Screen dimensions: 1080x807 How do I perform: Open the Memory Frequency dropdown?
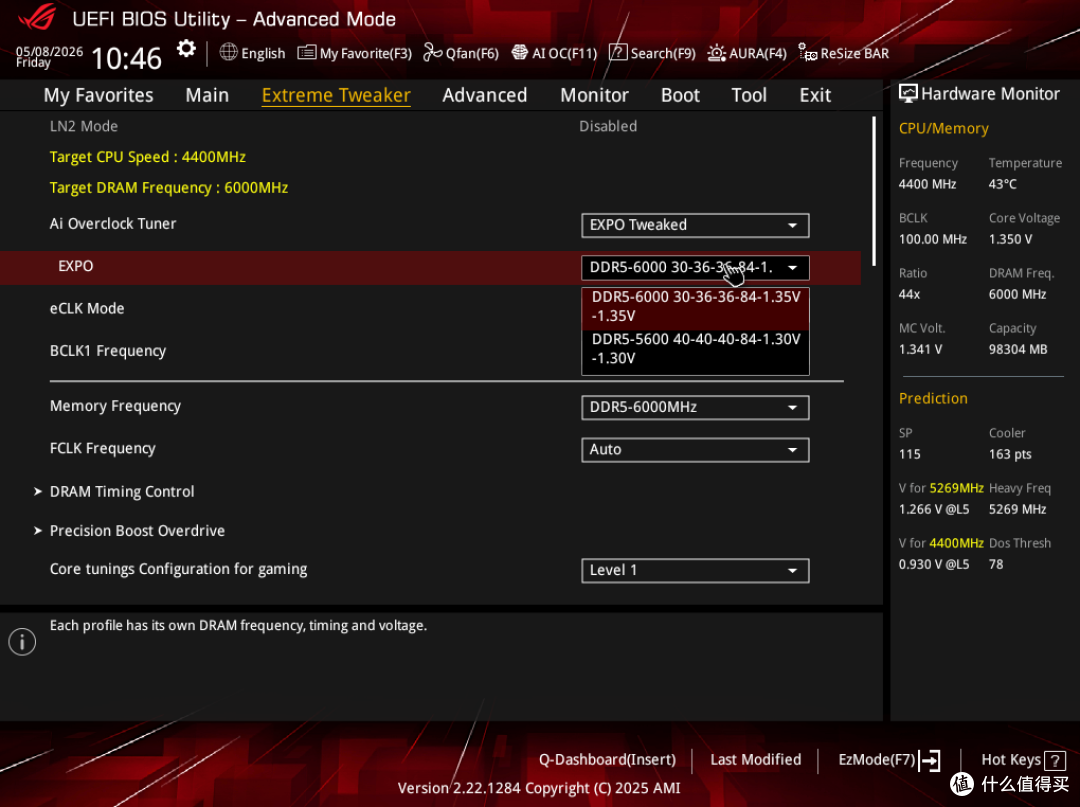click(x=695, y=407)
